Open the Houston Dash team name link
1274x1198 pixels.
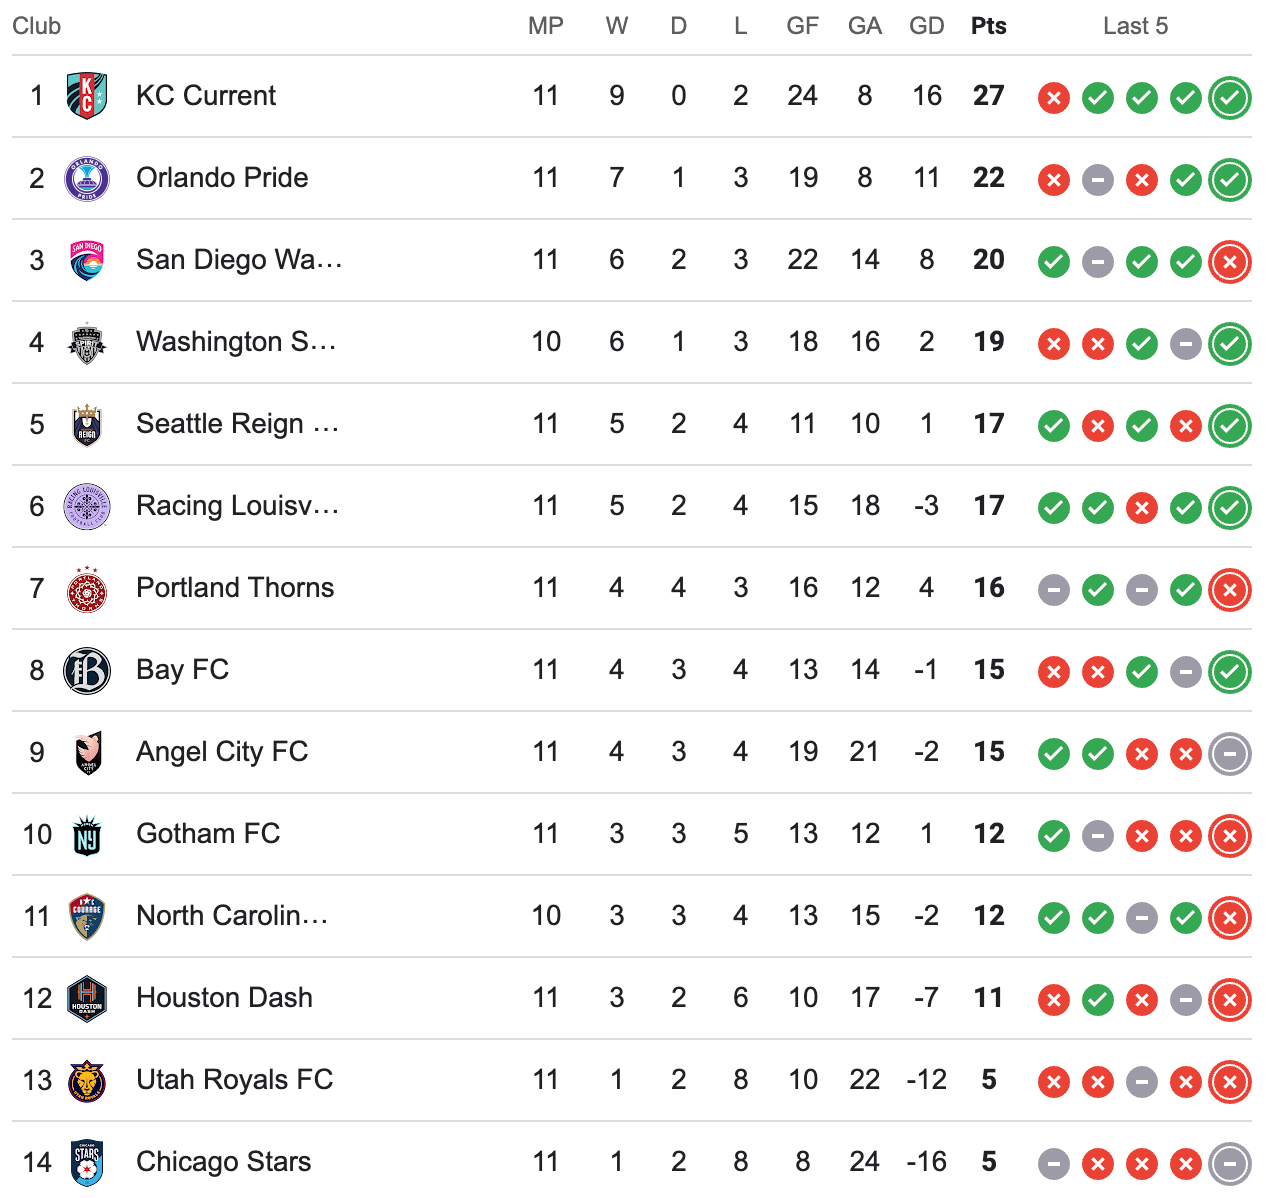224,998
